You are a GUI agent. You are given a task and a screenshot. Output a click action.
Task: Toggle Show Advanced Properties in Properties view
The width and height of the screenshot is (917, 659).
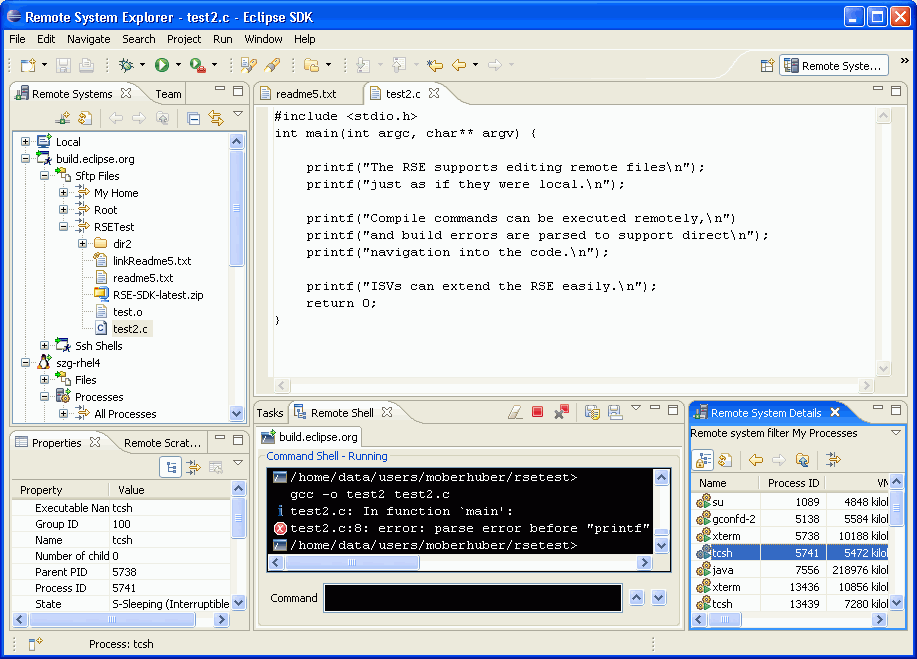[194, 467]
